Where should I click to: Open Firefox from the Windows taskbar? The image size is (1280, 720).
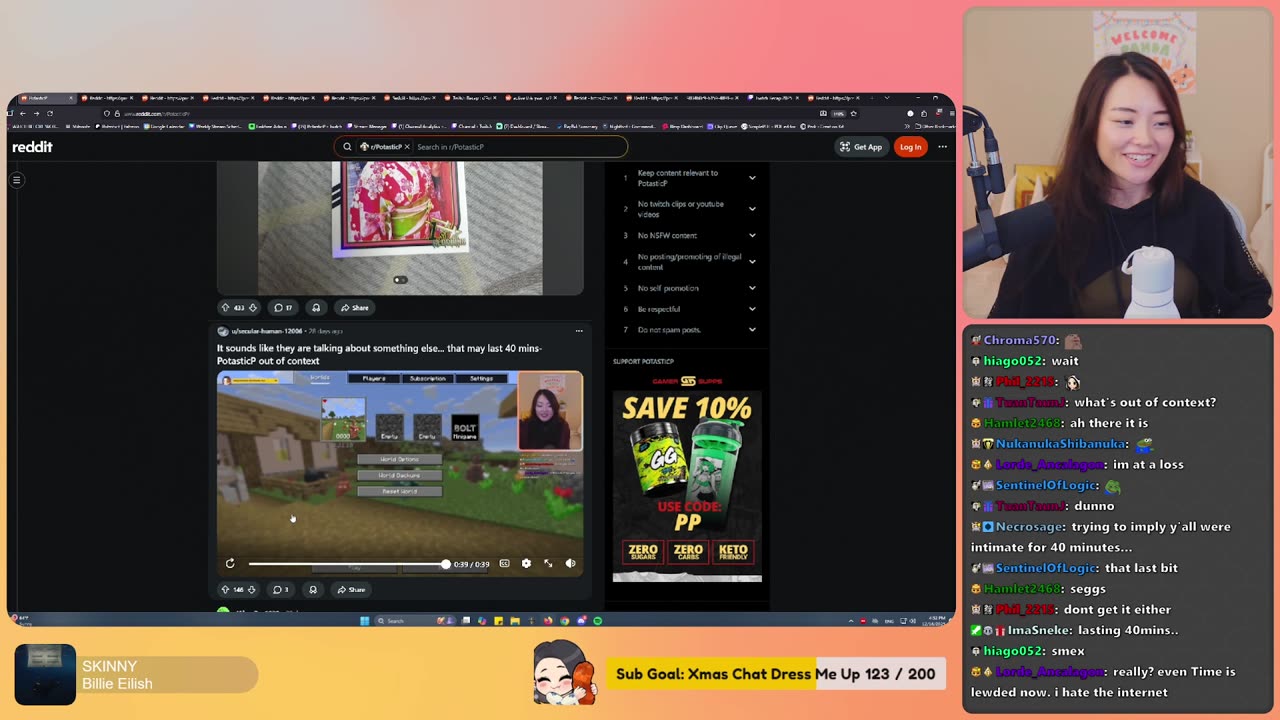click(548, 621)
